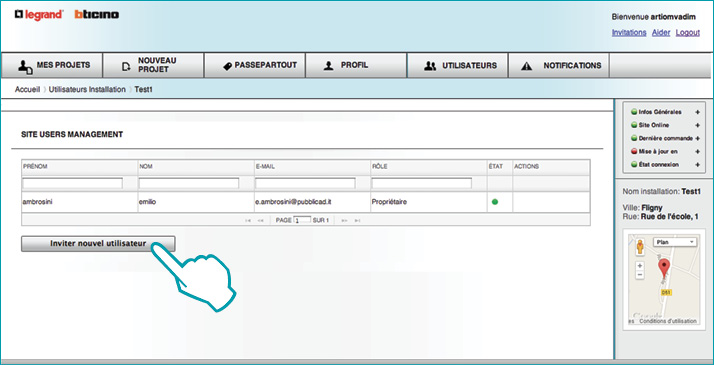Zoom in on the map

click(x=640, y=266)
